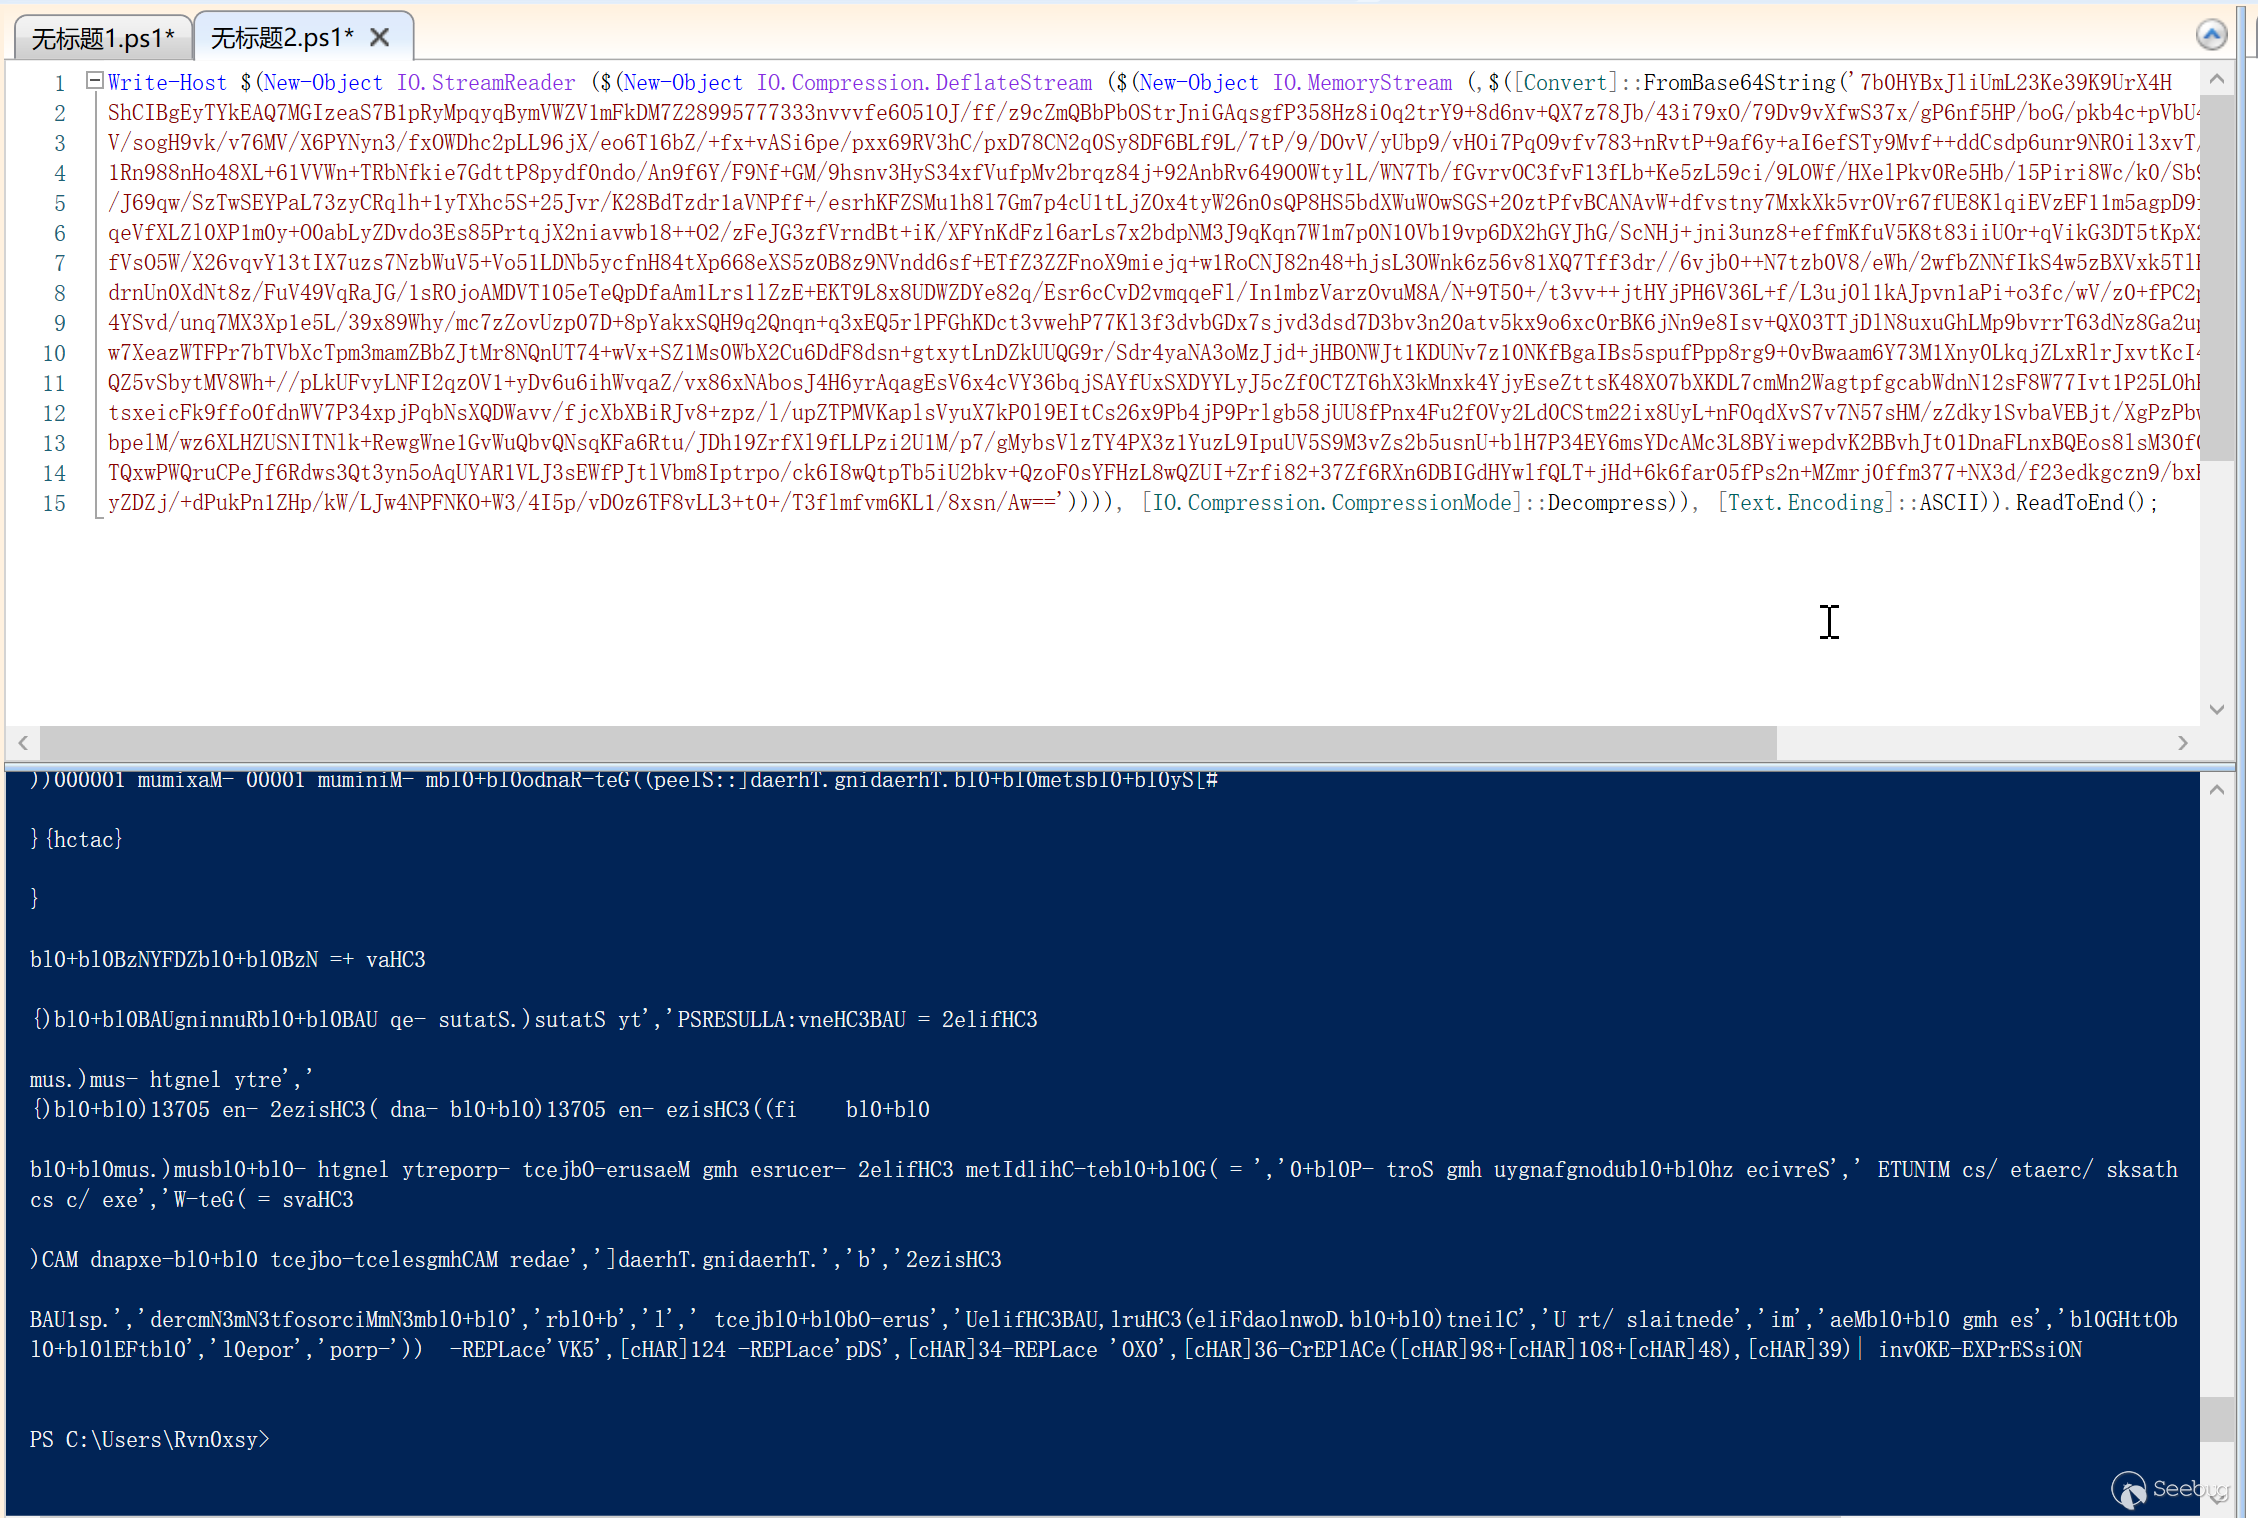Switch to the 无标题1.ps1 tab
The height and width of the screenshot is (1518, 2258).
(102, 38)
